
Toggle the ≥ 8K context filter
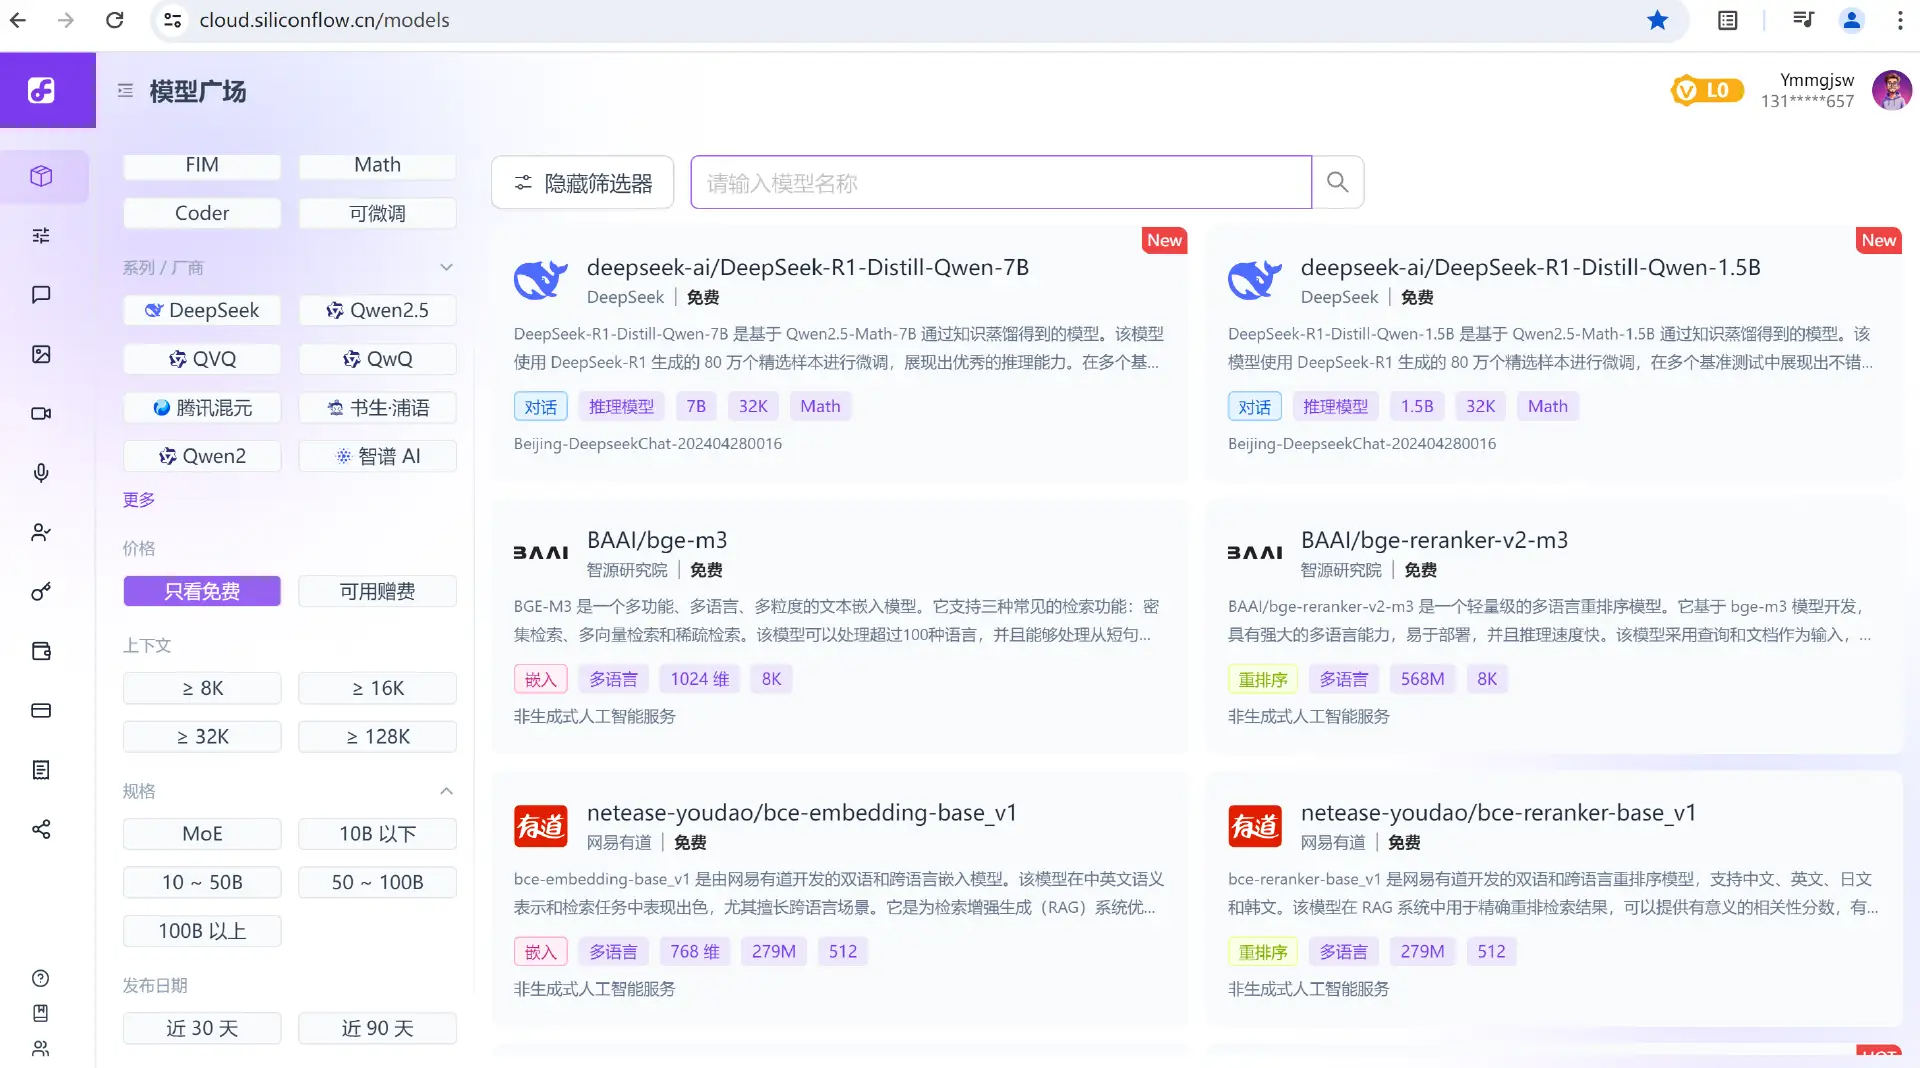pos(202,688)
